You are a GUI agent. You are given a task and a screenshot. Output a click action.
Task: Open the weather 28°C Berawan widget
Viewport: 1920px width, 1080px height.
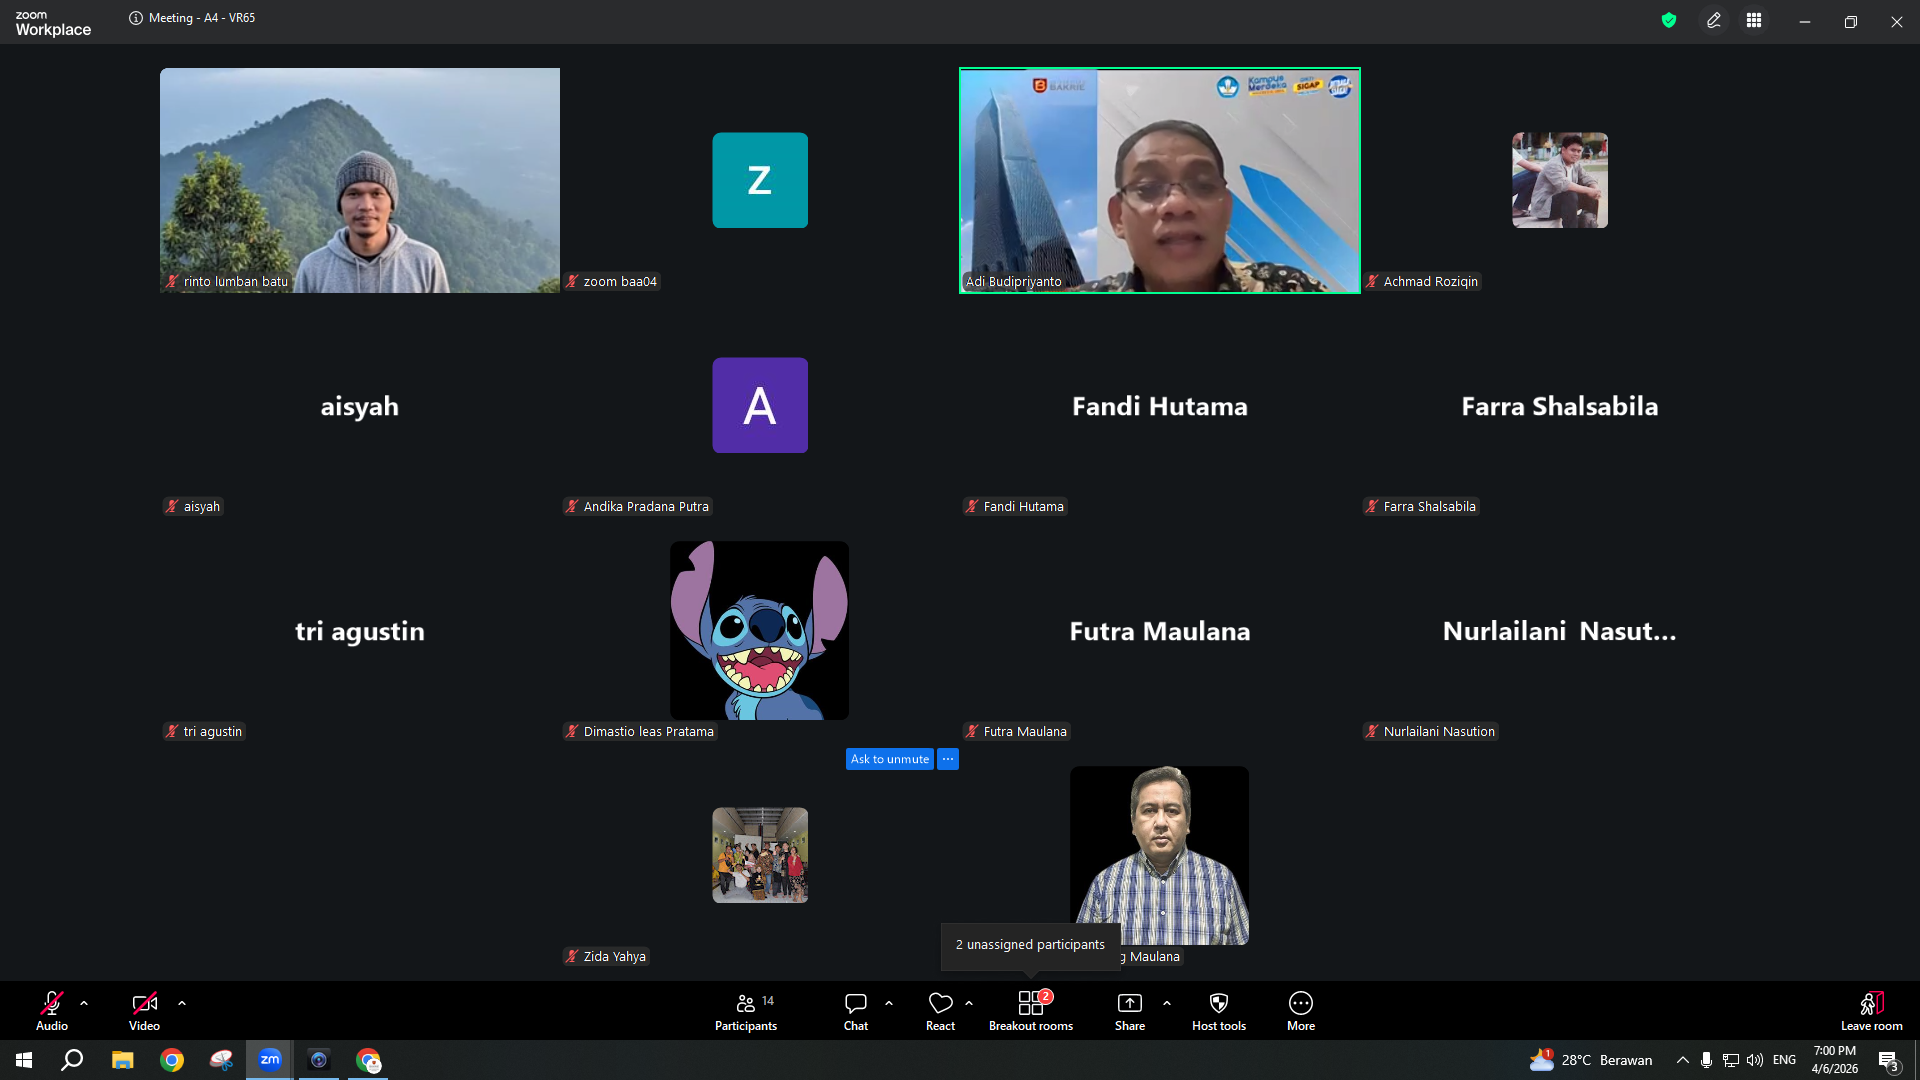click(1591, 1060)
